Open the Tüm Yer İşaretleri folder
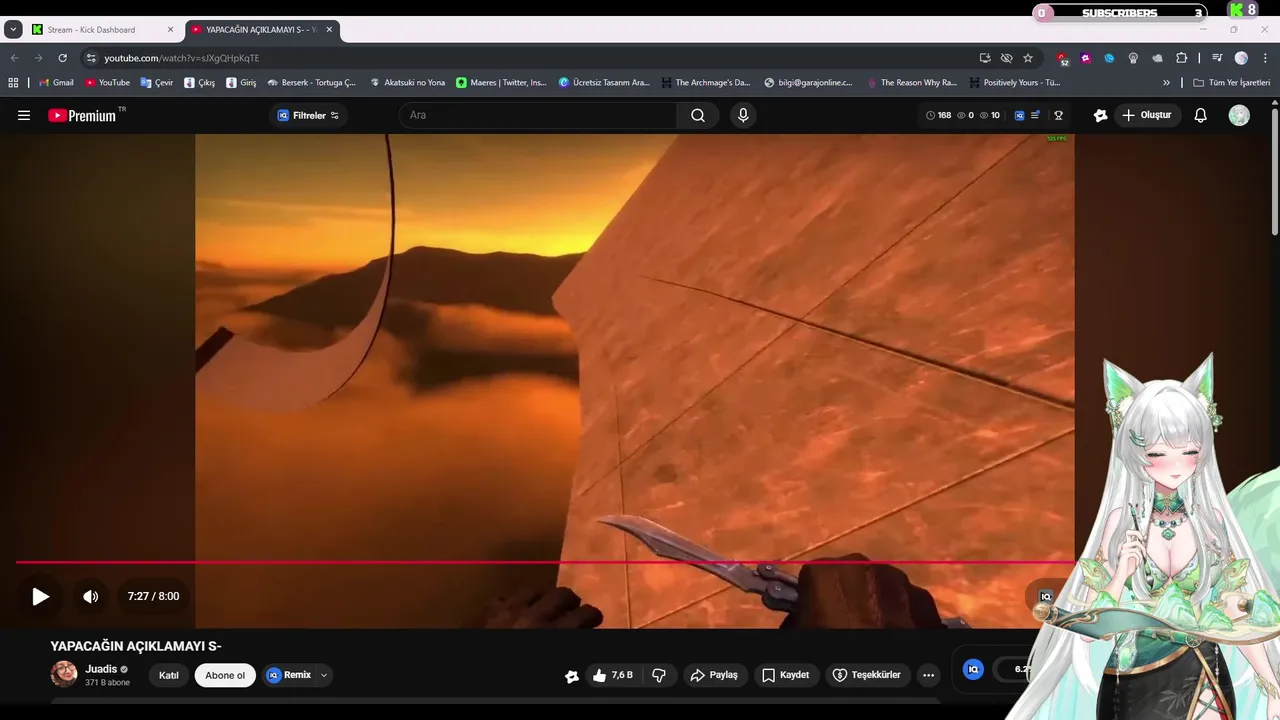The height and width of the screenshot is (720, 1280). (x=1231, y=83)
